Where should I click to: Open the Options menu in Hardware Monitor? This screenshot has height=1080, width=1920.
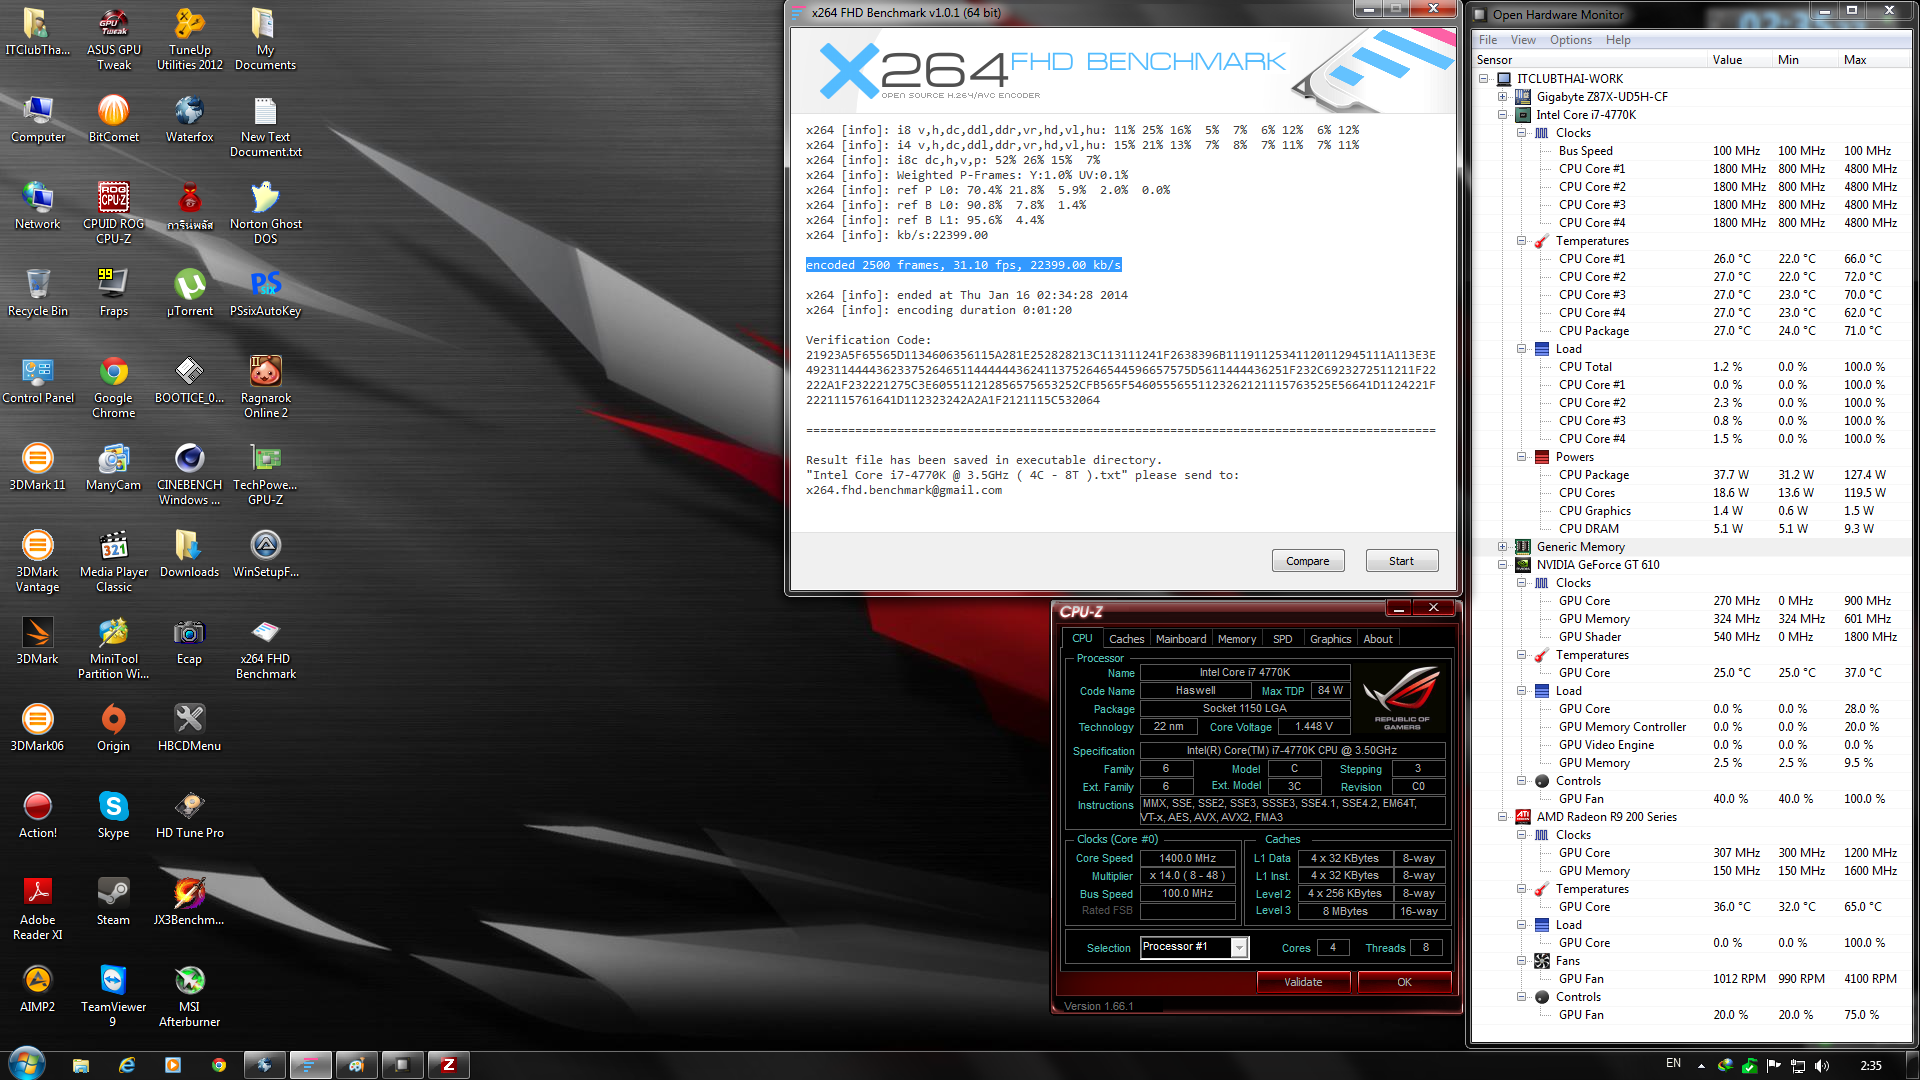pos(1570,40)
